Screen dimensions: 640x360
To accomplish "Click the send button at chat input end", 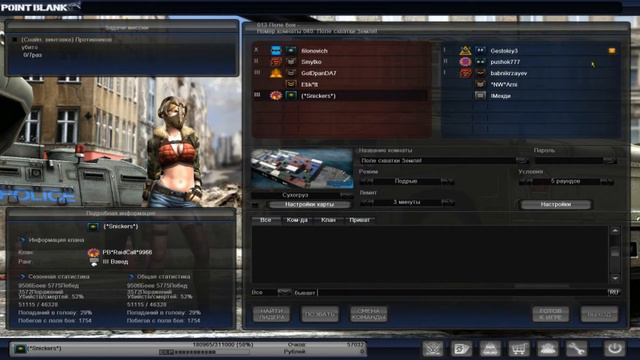I will pyautogui.click(x=613, y=292).
